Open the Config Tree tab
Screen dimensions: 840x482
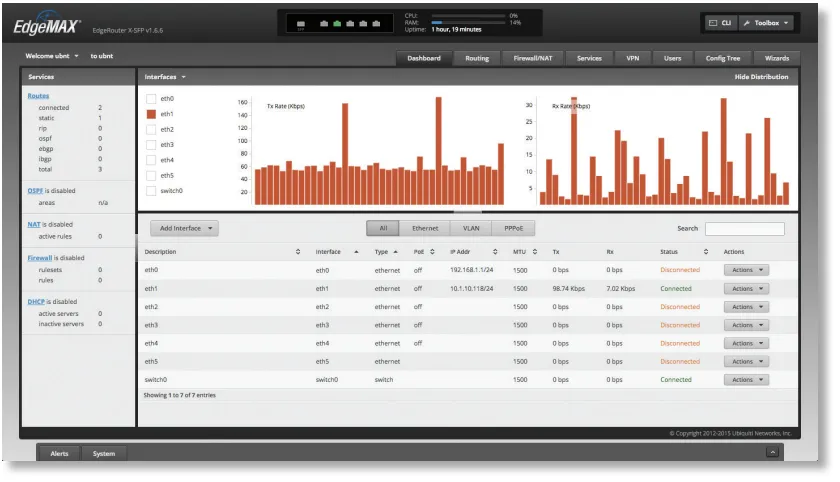722,58
